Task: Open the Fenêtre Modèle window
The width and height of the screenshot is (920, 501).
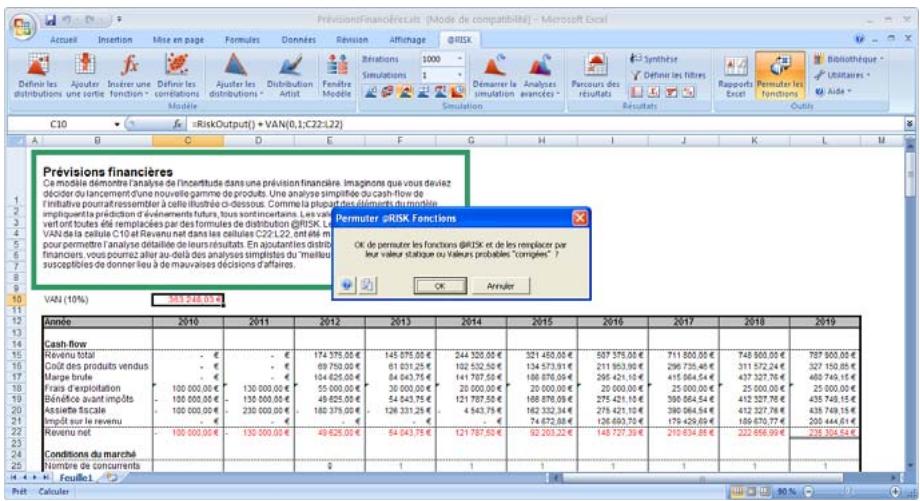Action: 336,75
